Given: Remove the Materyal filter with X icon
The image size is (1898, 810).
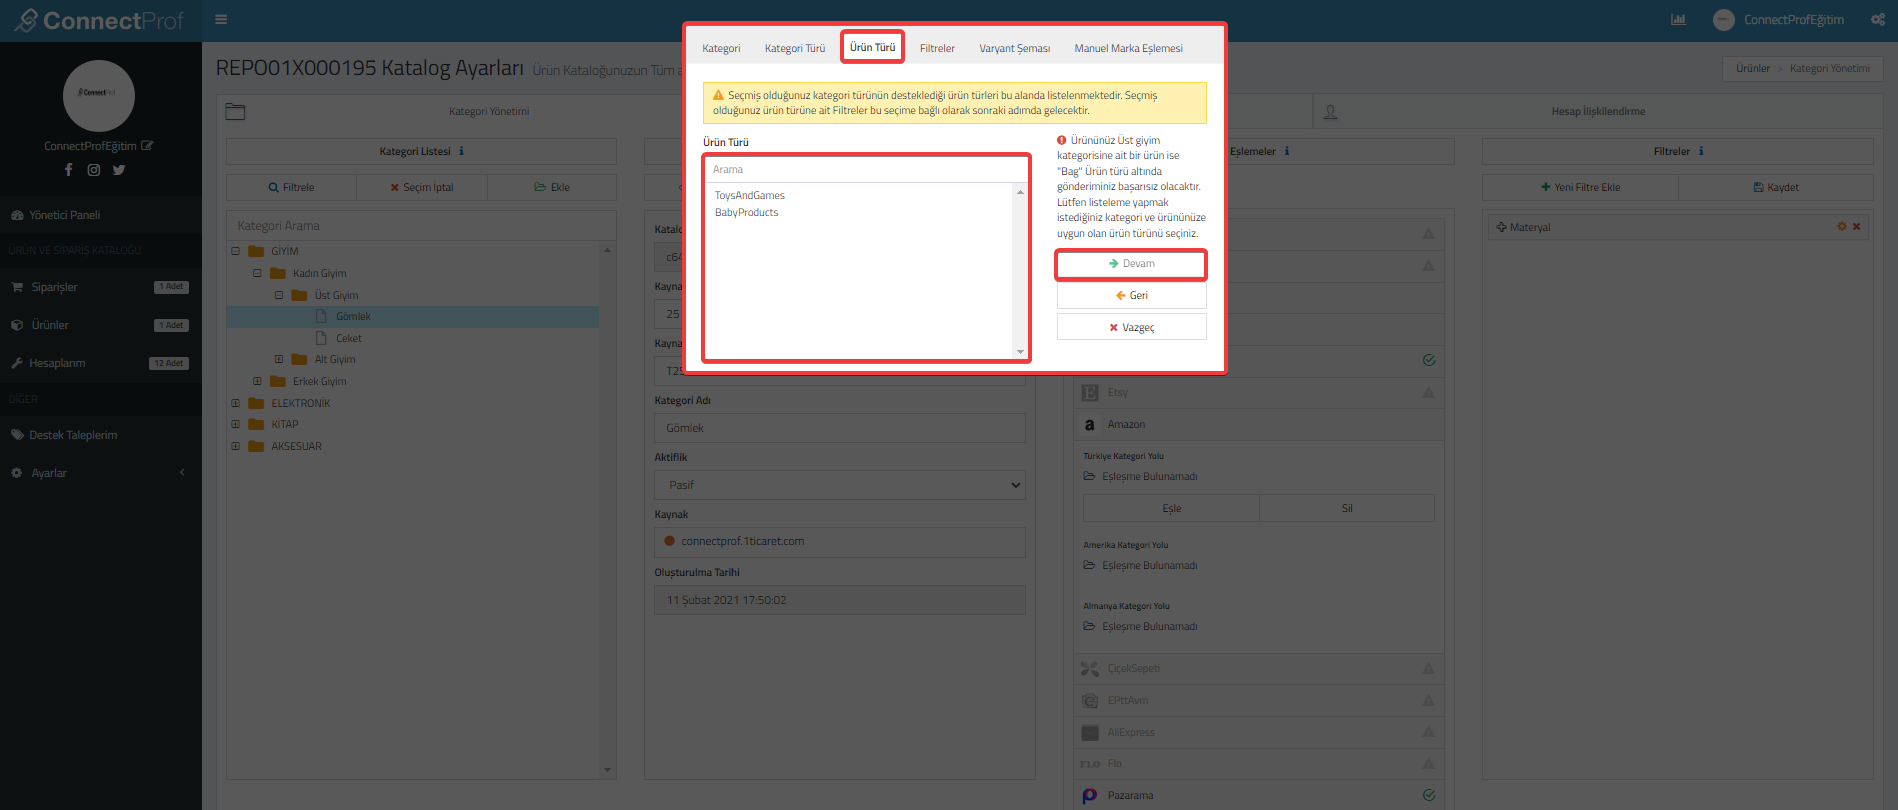Looking at the screenshot, I should pyautogui.click(x=1857, y=227).
